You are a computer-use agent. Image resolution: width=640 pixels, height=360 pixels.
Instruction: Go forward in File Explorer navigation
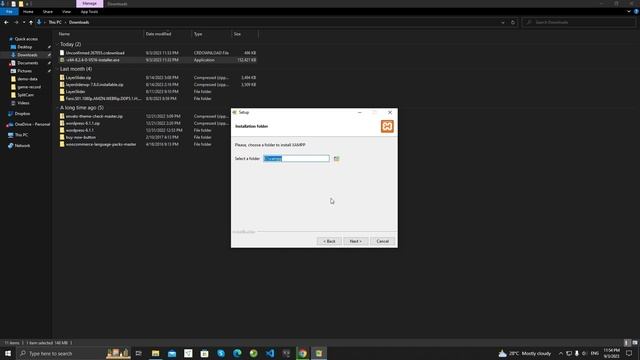coord(16,22)
